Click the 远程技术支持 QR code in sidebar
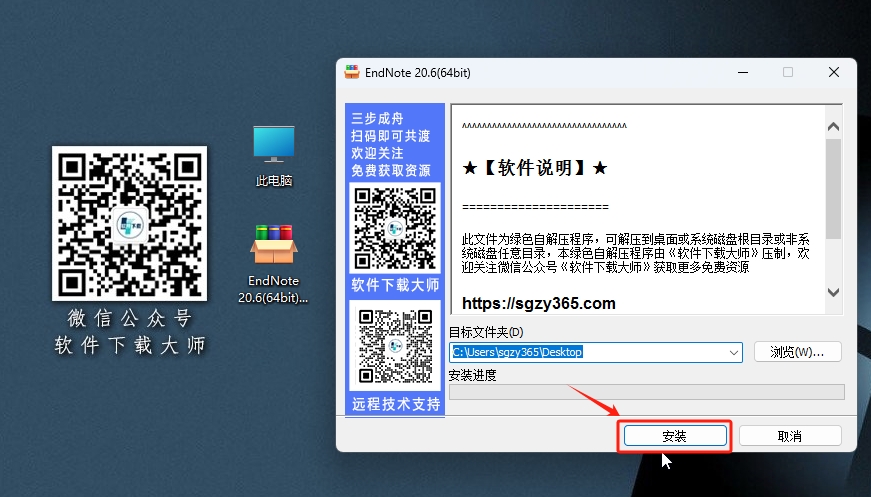871x497 pixels. click(x=395, y=346)
